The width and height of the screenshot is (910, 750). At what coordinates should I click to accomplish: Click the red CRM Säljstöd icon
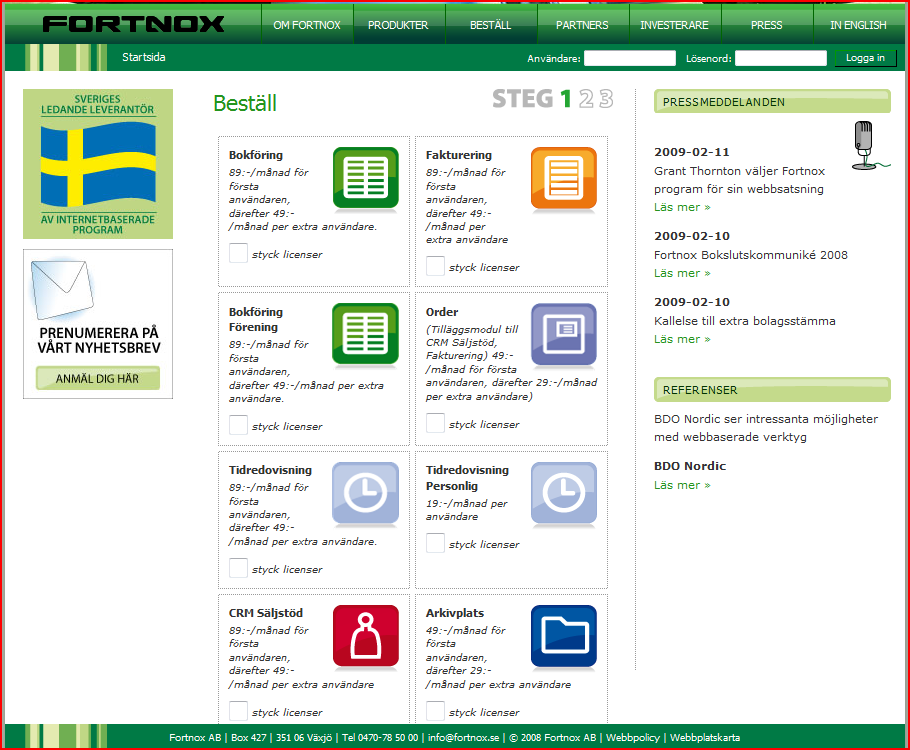366,636
